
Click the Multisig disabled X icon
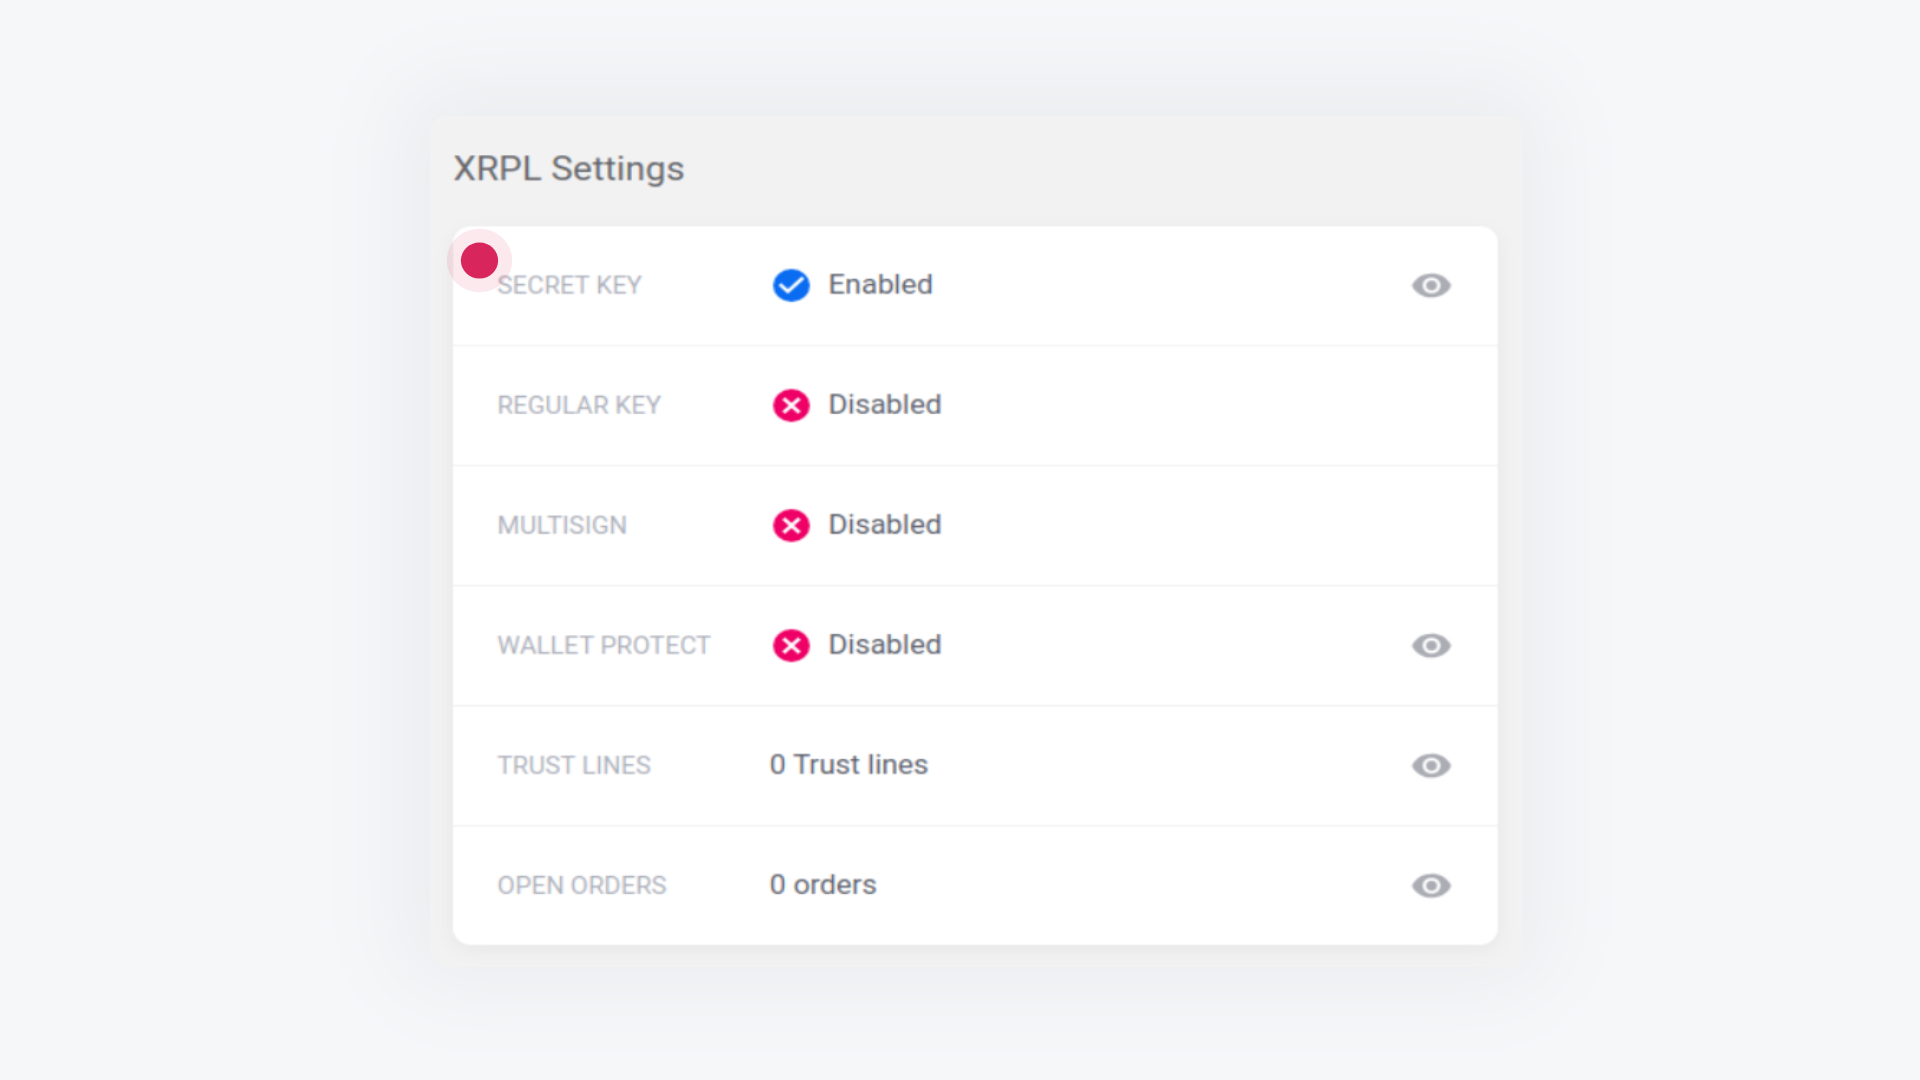click(x=791, y=525)
